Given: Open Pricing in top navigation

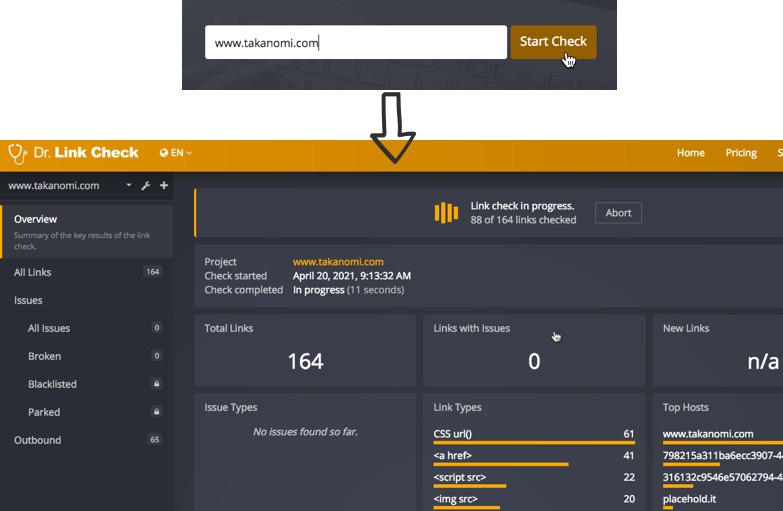Looking at the screenshot, I should click(741, 153).
